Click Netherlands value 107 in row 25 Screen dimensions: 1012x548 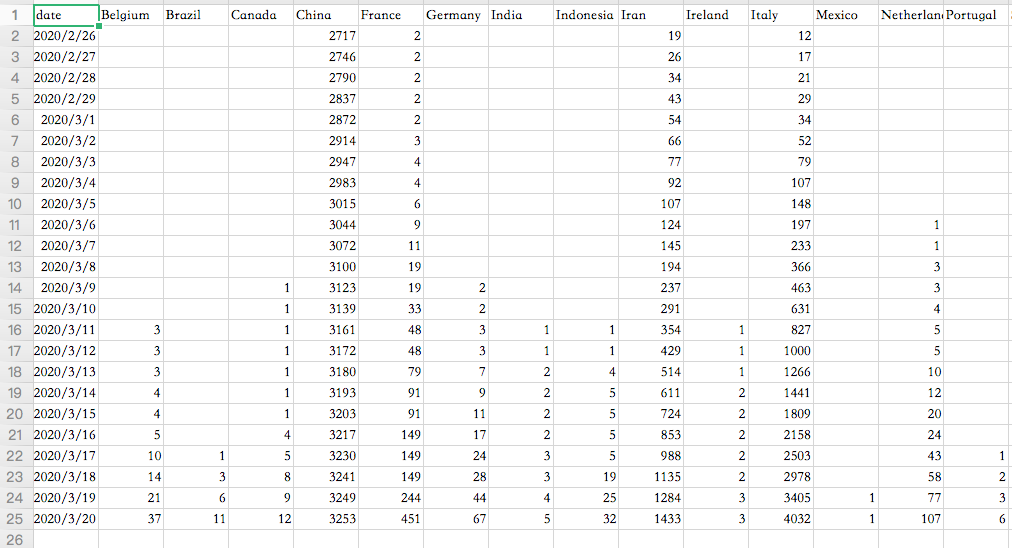[x=911, y=519]
